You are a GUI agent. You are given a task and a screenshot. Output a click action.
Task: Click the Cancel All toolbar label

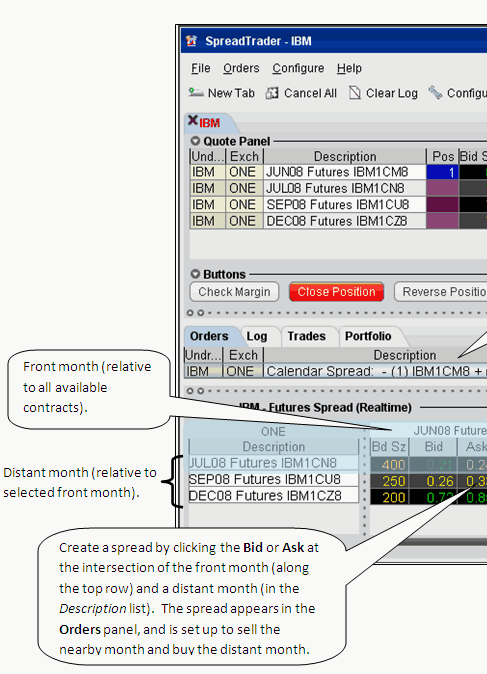[x=310, y=93]
